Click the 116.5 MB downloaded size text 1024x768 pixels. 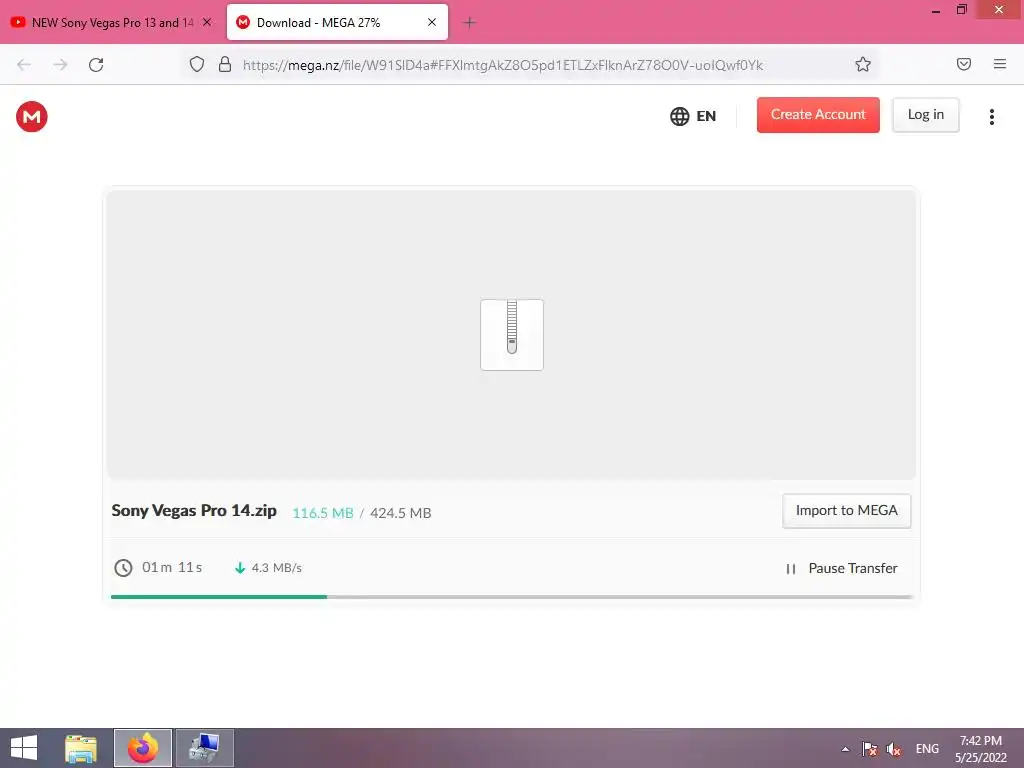323,513
